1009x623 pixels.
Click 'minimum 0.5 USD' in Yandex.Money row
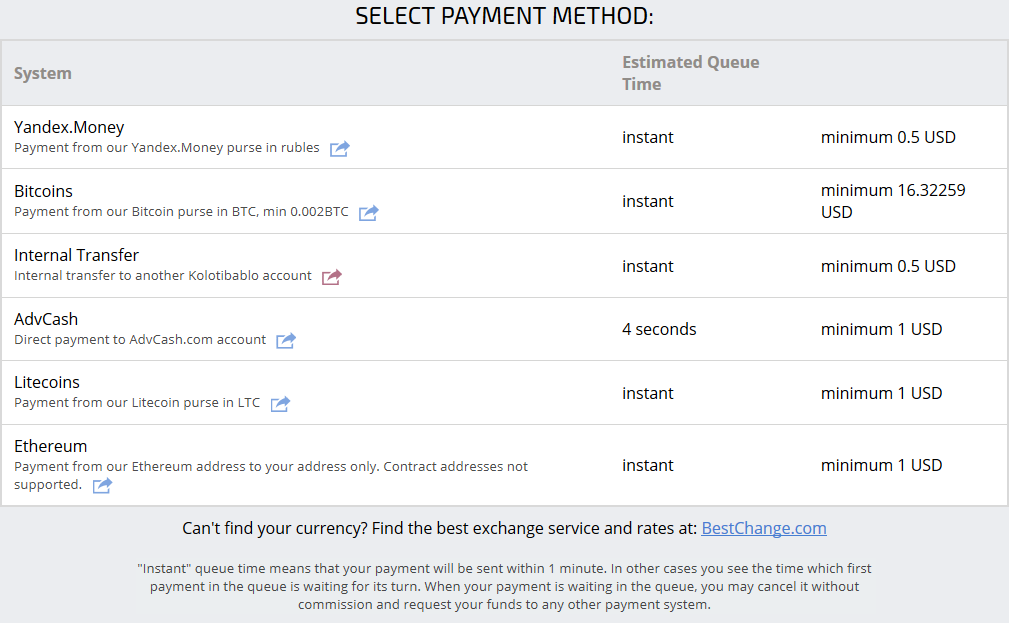click(888, 137)
